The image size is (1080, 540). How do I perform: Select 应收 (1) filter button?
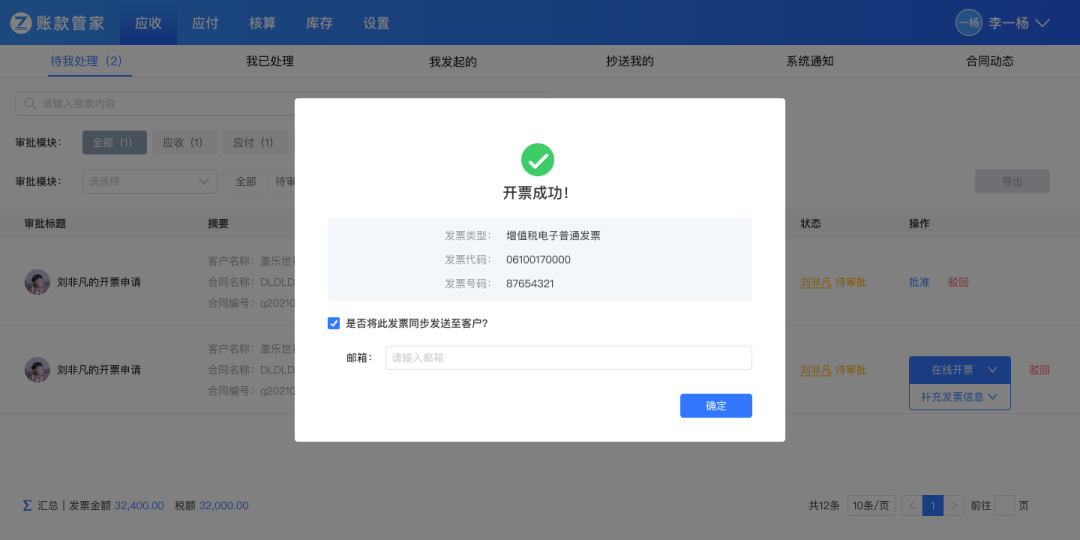point(184,143)
